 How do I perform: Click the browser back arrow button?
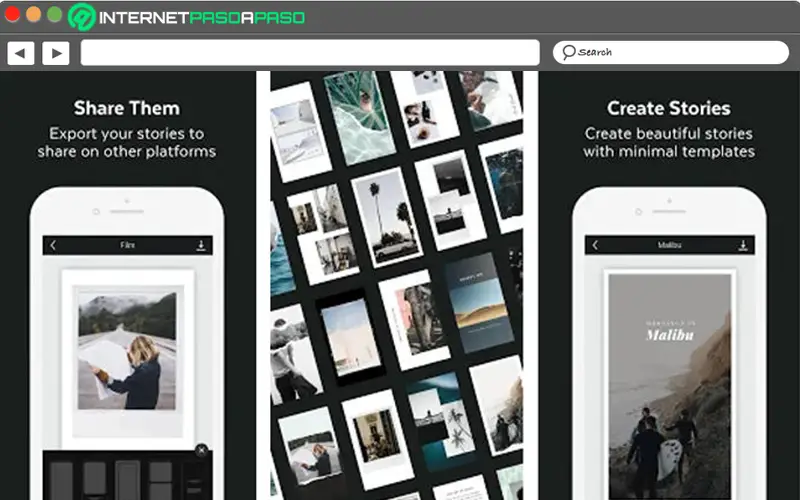point(21,53)
